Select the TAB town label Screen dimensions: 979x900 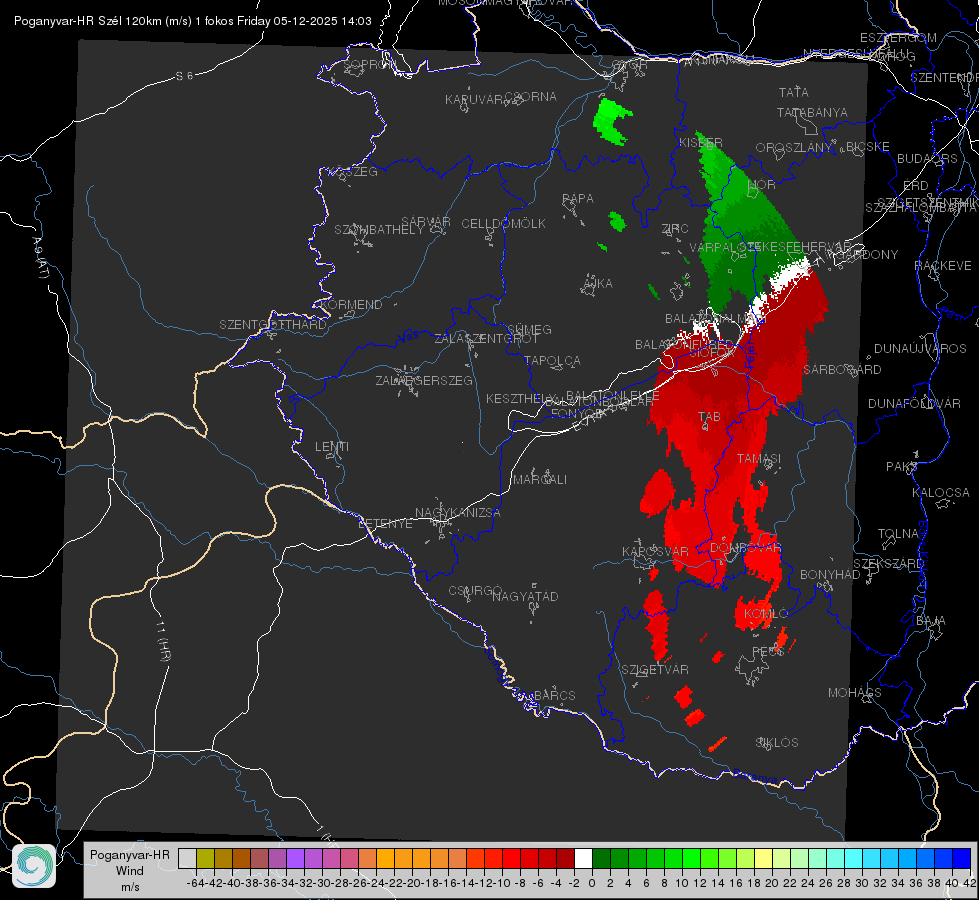(709, 417)
